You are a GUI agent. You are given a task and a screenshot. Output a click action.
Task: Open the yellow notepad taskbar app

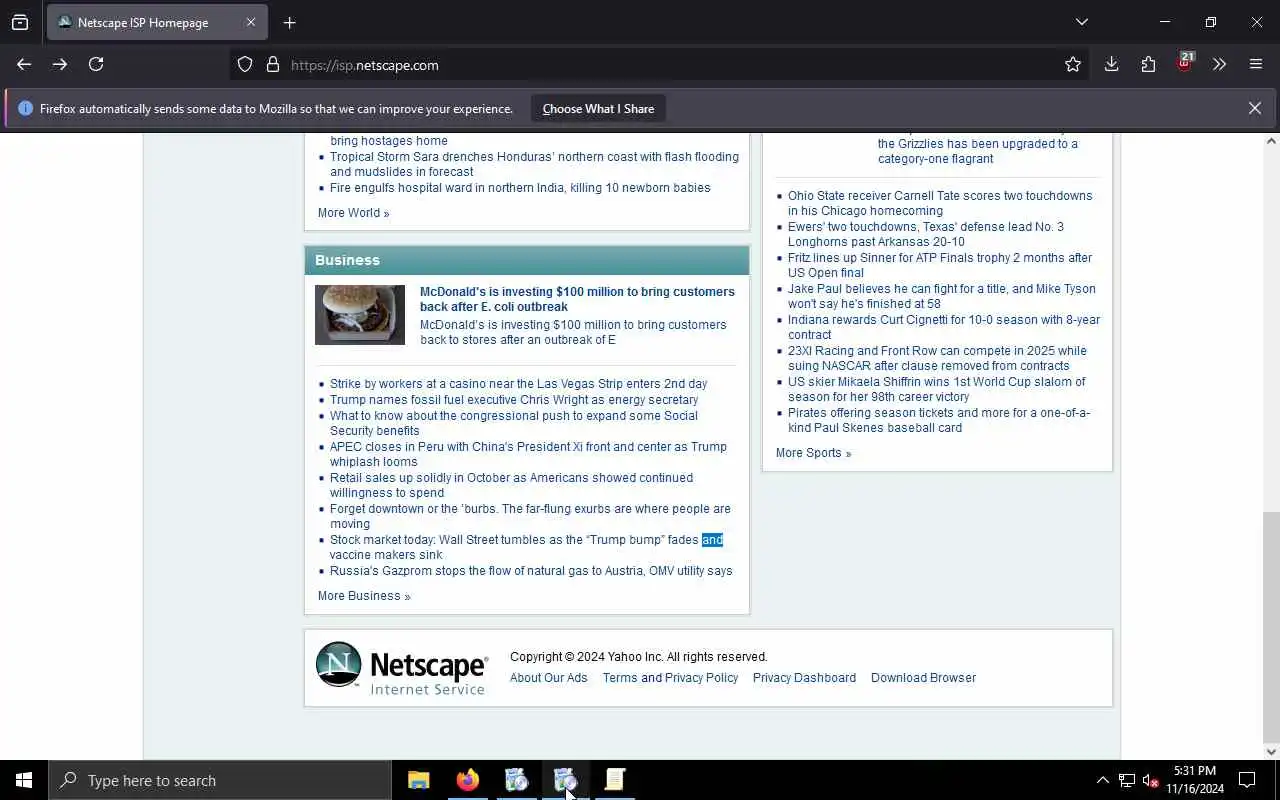(x=615, y=780)
